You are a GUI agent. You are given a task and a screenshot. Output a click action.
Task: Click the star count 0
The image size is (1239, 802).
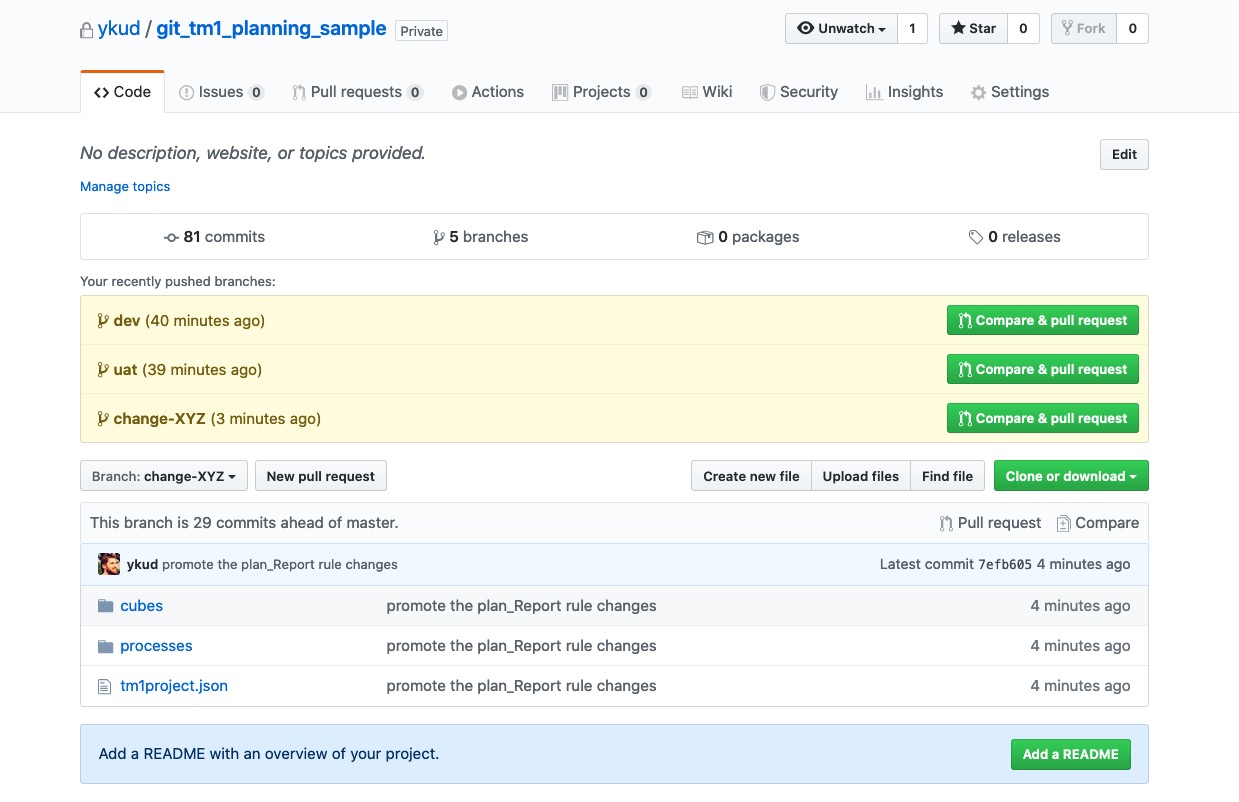[x=1023, y=29]
